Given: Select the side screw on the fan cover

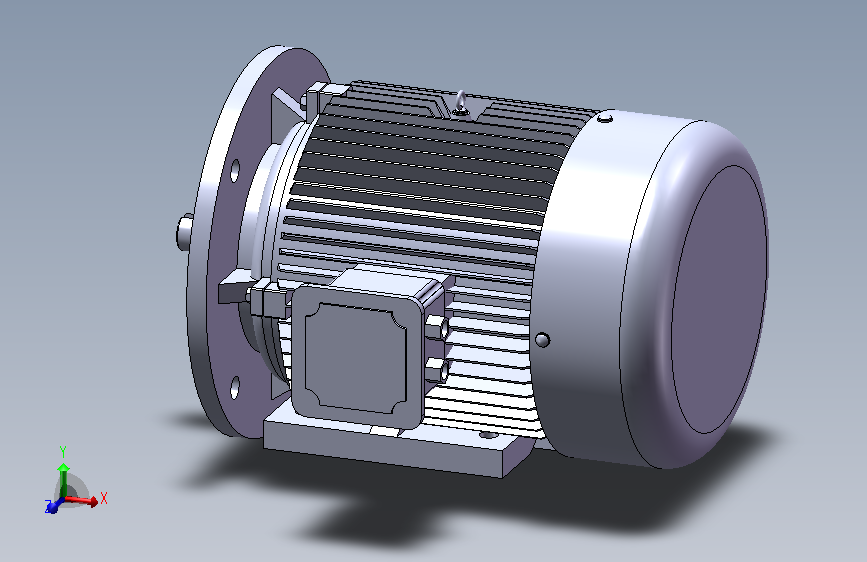Looking at the screenshot, I should coord(542,340).
